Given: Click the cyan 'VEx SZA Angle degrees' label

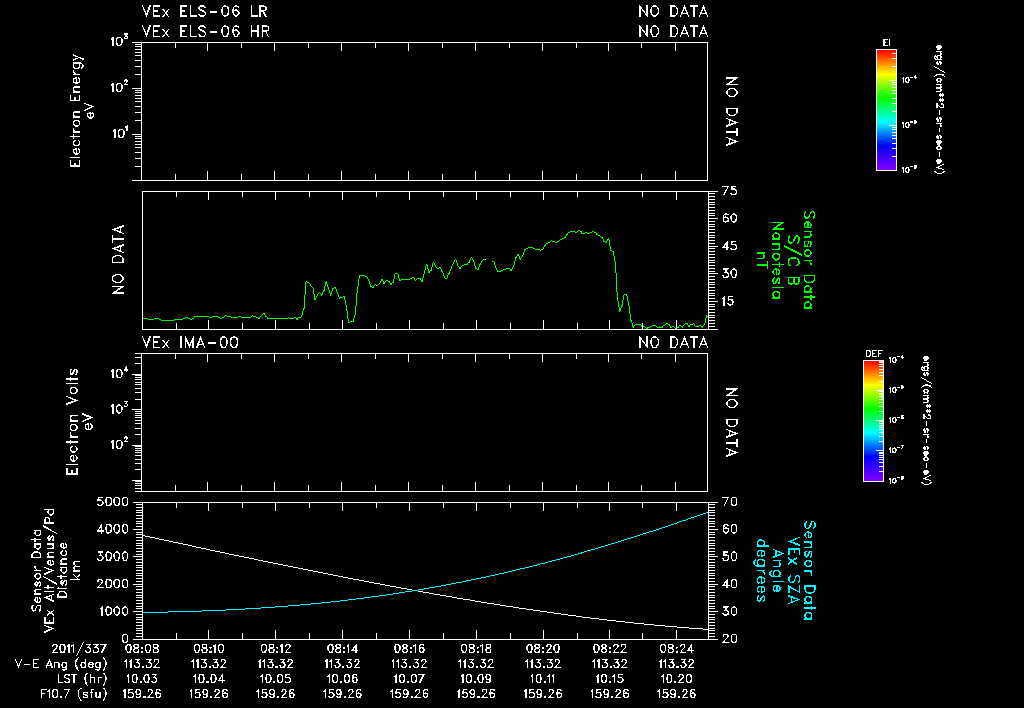Looking at the screenshot, I should pyautogui.click(x=777, y=571).
